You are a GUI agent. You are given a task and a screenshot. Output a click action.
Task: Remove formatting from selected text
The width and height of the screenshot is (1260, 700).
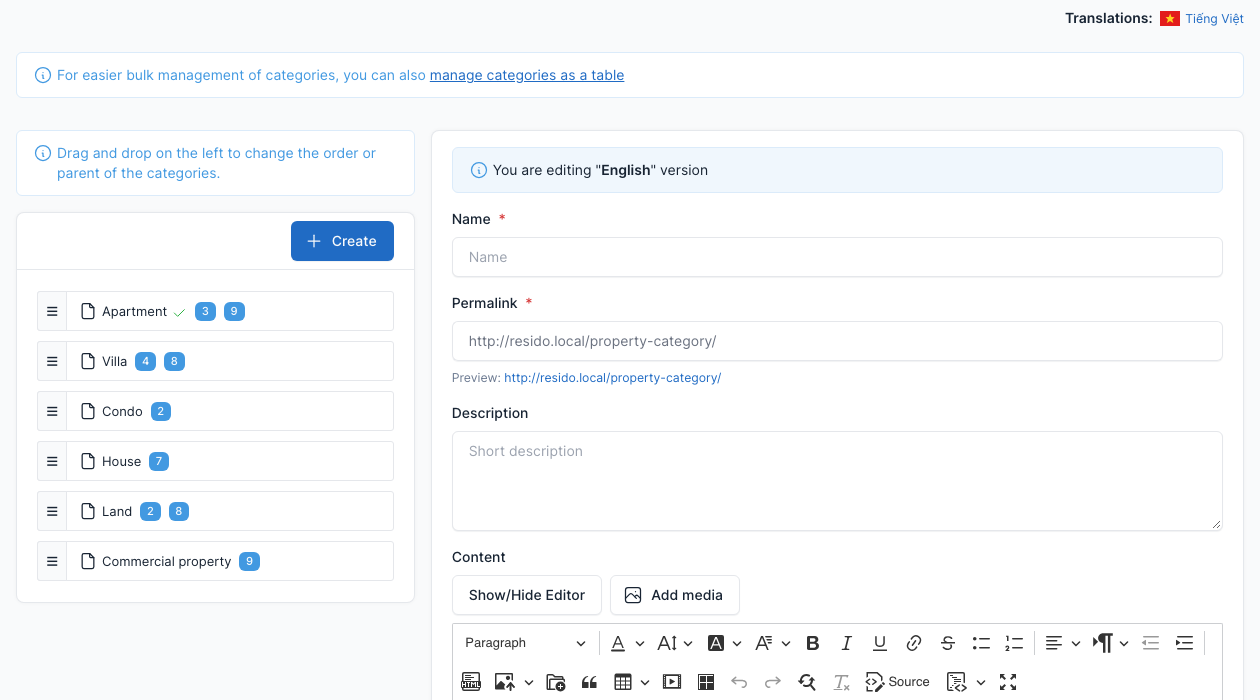click(x=841, y=682)
